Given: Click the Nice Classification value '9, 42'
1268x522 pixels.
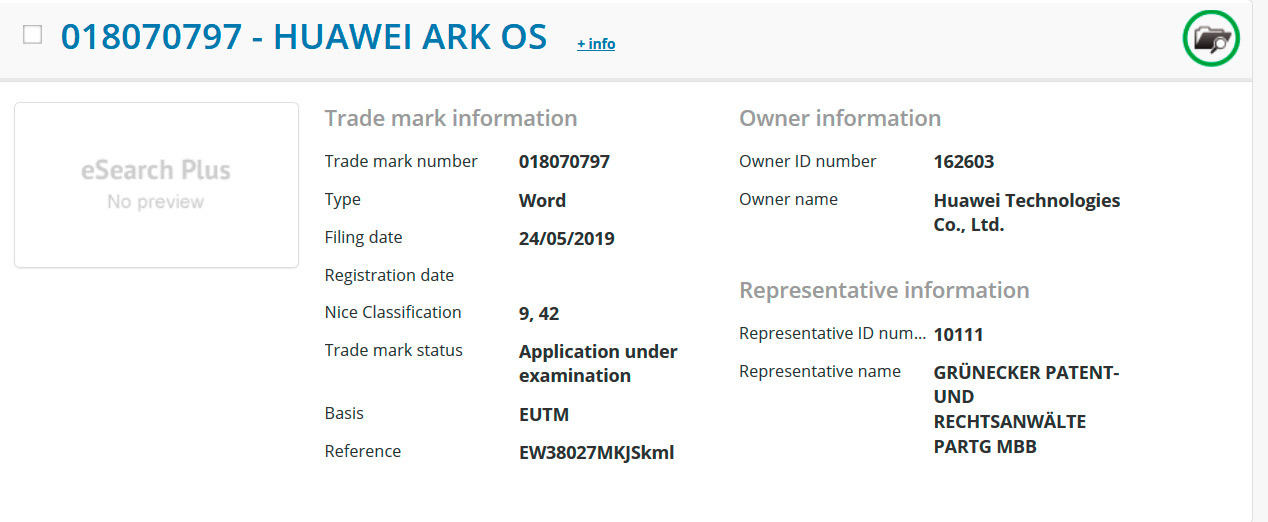Looking at the screenshot, I should click(539, 314).
